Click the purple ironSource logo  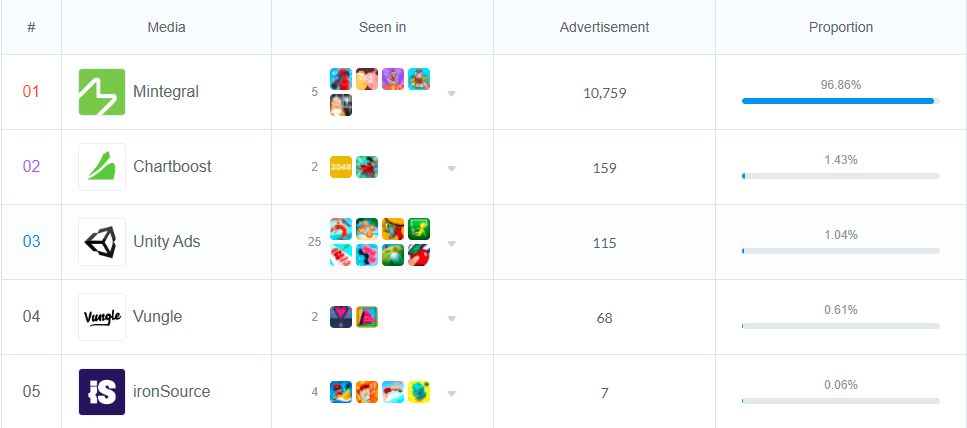point(102,392)
